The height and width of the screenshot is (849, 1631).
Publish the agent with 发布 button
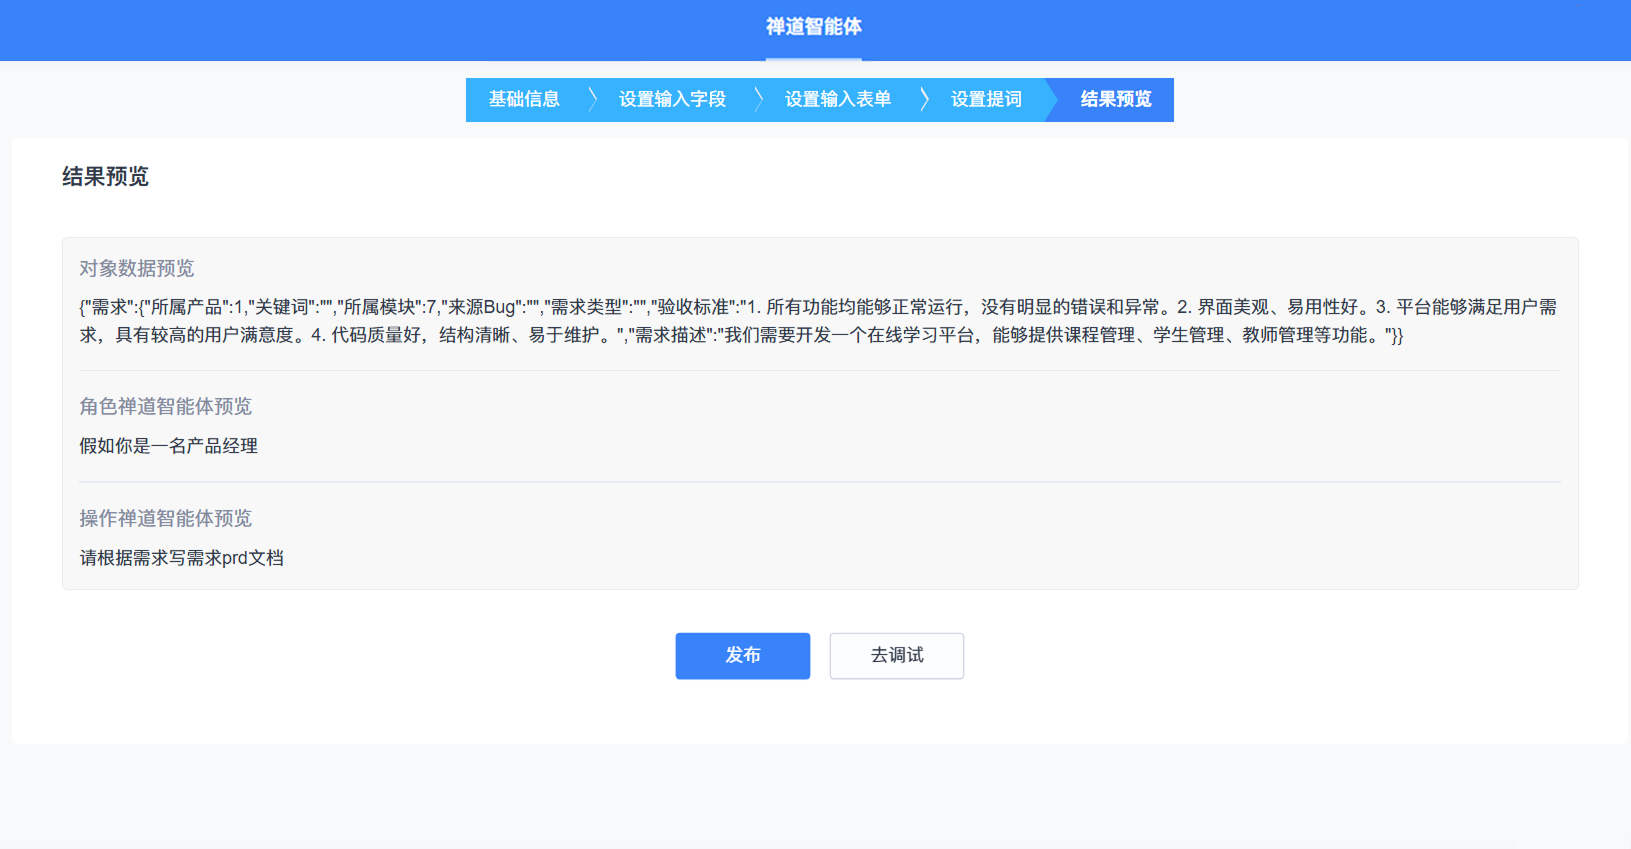coord(743,656)
